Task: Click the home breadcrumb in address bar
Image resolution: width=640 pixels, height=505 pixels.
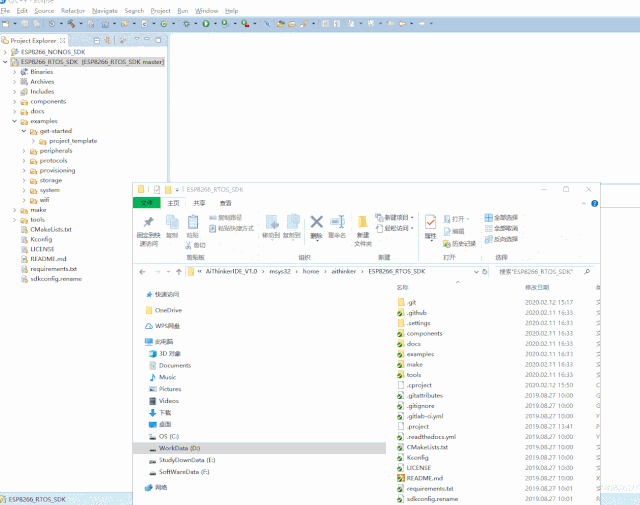Action: 311,271
